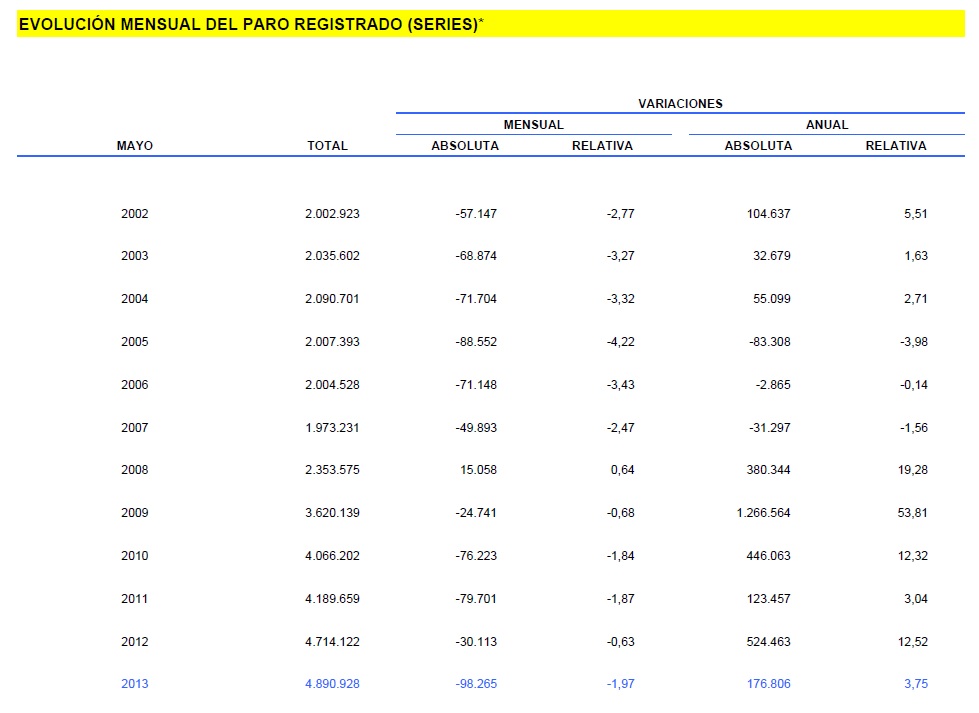Click the 2010 total value 4.066.202
979x713 pixels.
332,556
